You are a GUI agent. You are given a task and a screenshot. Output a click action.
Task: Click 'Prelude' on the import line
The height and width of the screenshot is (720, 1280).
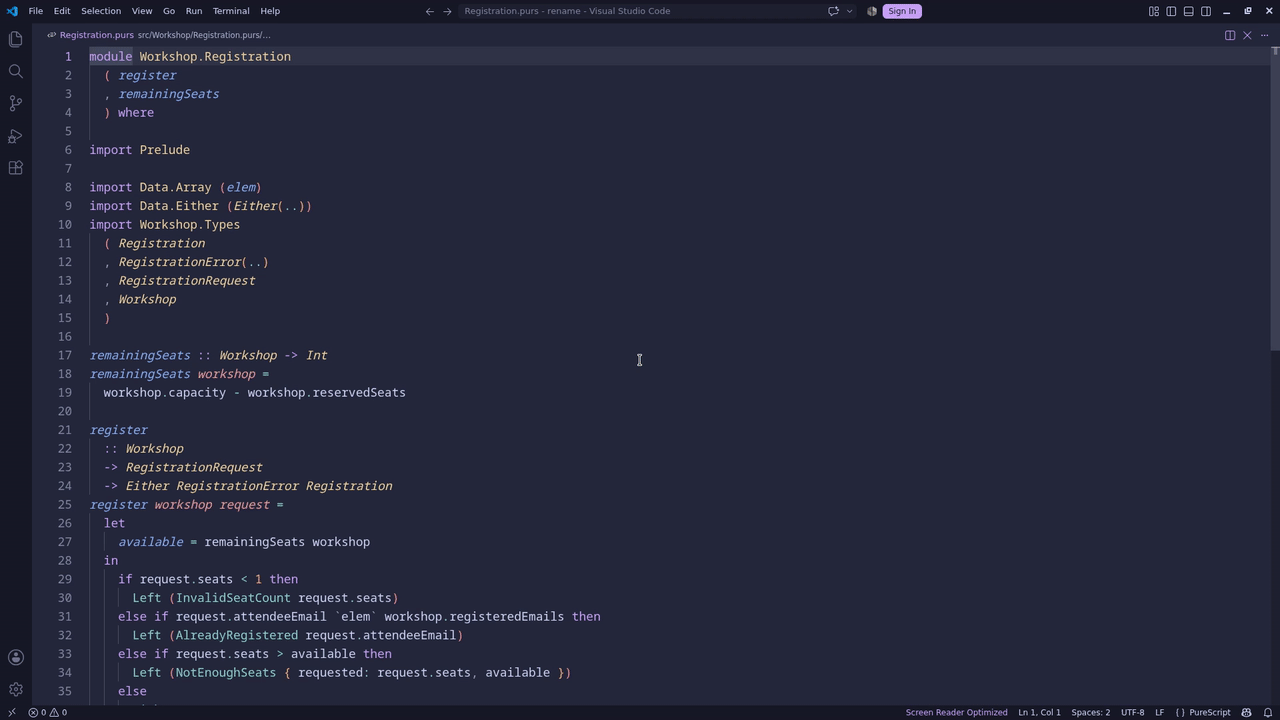pos(165,150)
